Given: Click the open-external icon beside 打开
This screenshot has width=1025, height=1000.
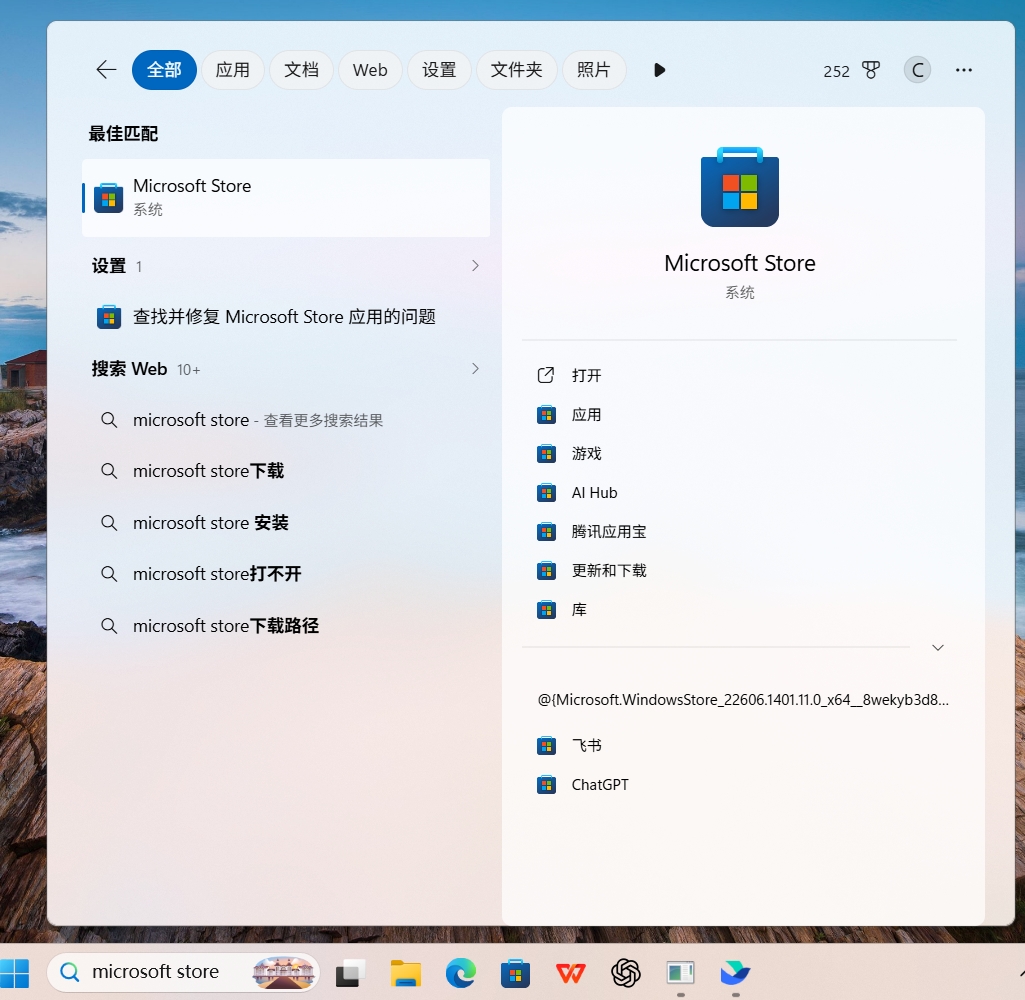Looking at the screenshot, I should tap(546, 375).
